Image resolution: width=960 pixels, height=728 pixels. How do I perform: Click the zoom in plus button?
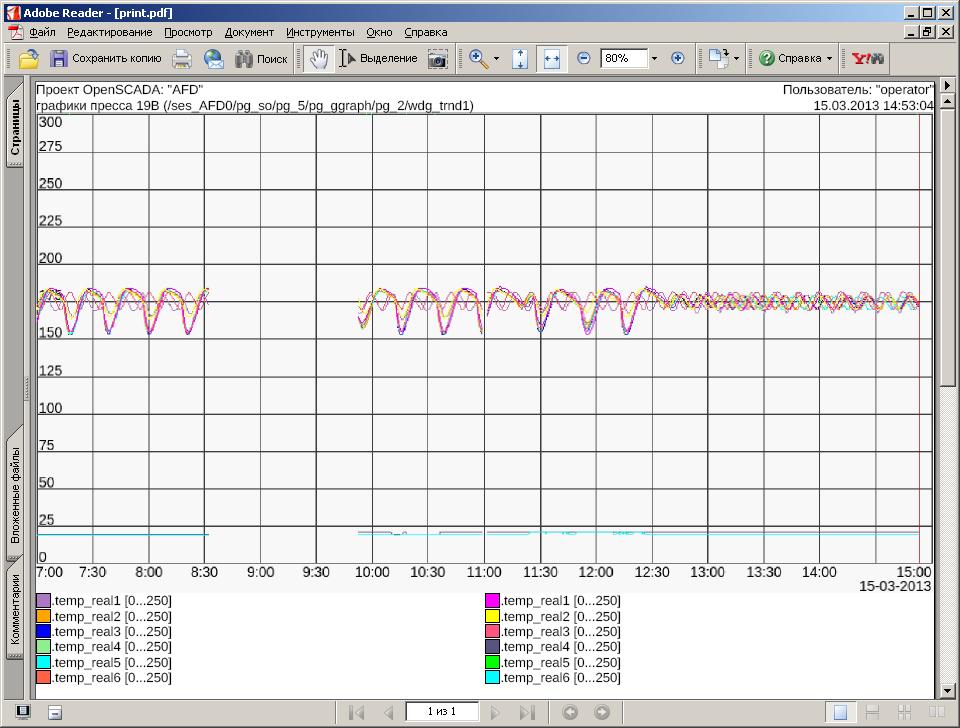pos(677,59)
